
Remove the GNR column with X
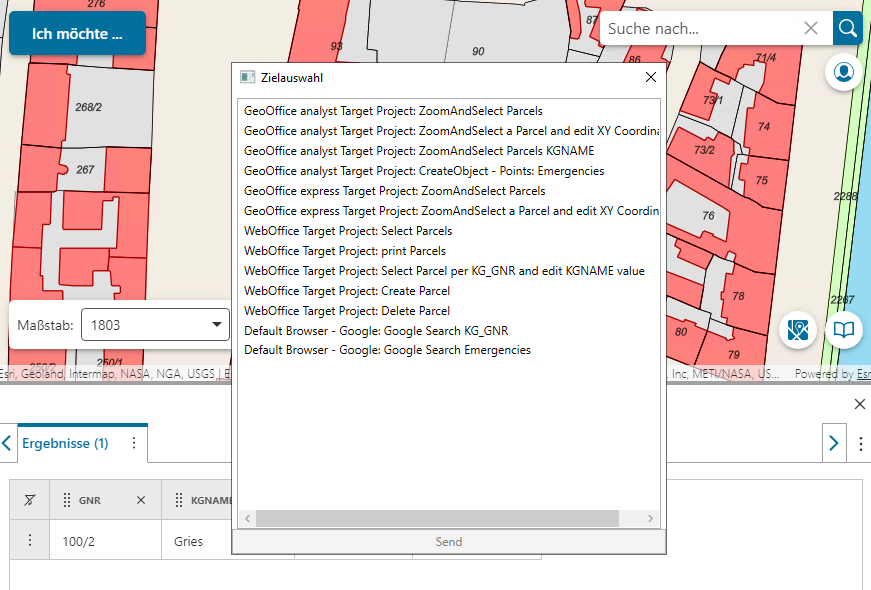[141, 500]
